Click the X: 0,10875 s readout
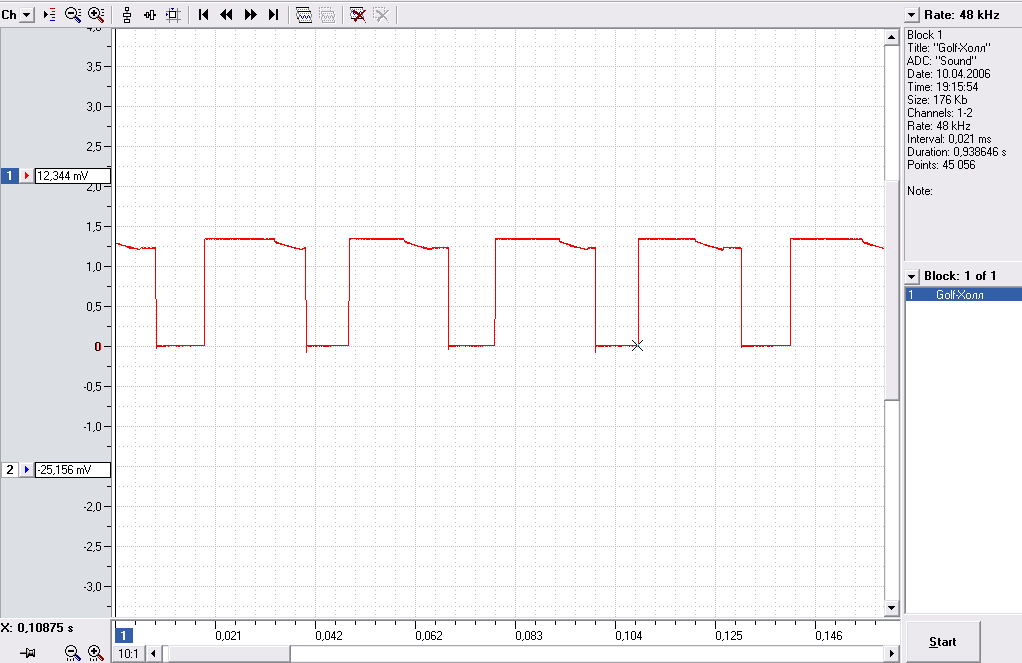The width and height of the screenshot is (1022, 663). point(37,628)
